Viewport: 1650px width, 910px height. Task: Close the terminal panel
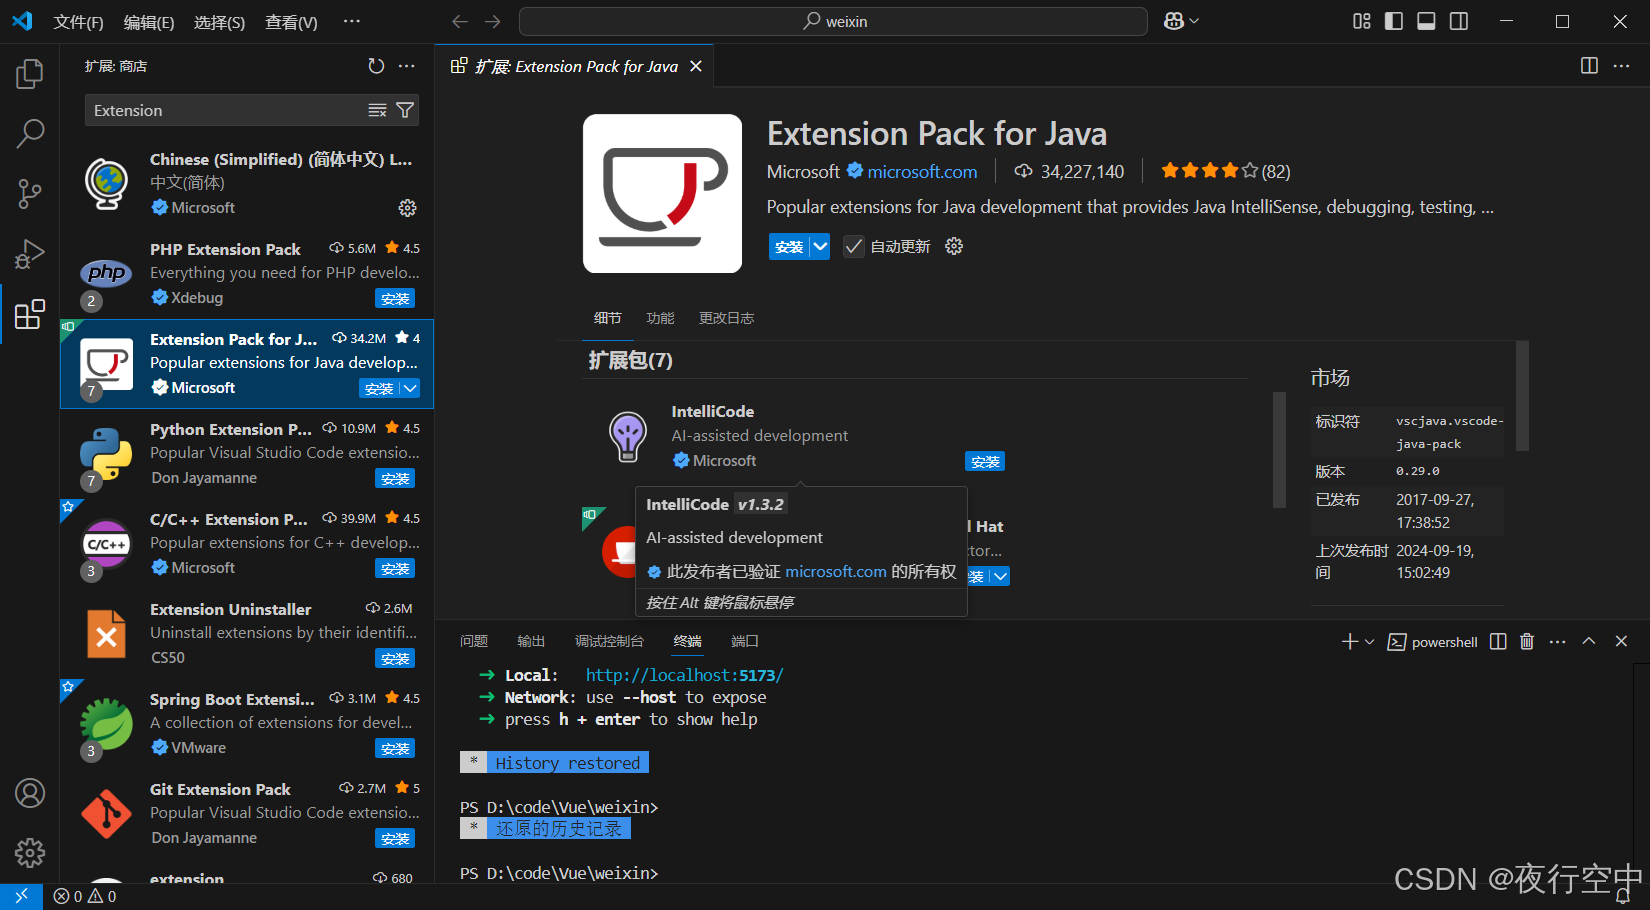click(x=1621, y=641)
